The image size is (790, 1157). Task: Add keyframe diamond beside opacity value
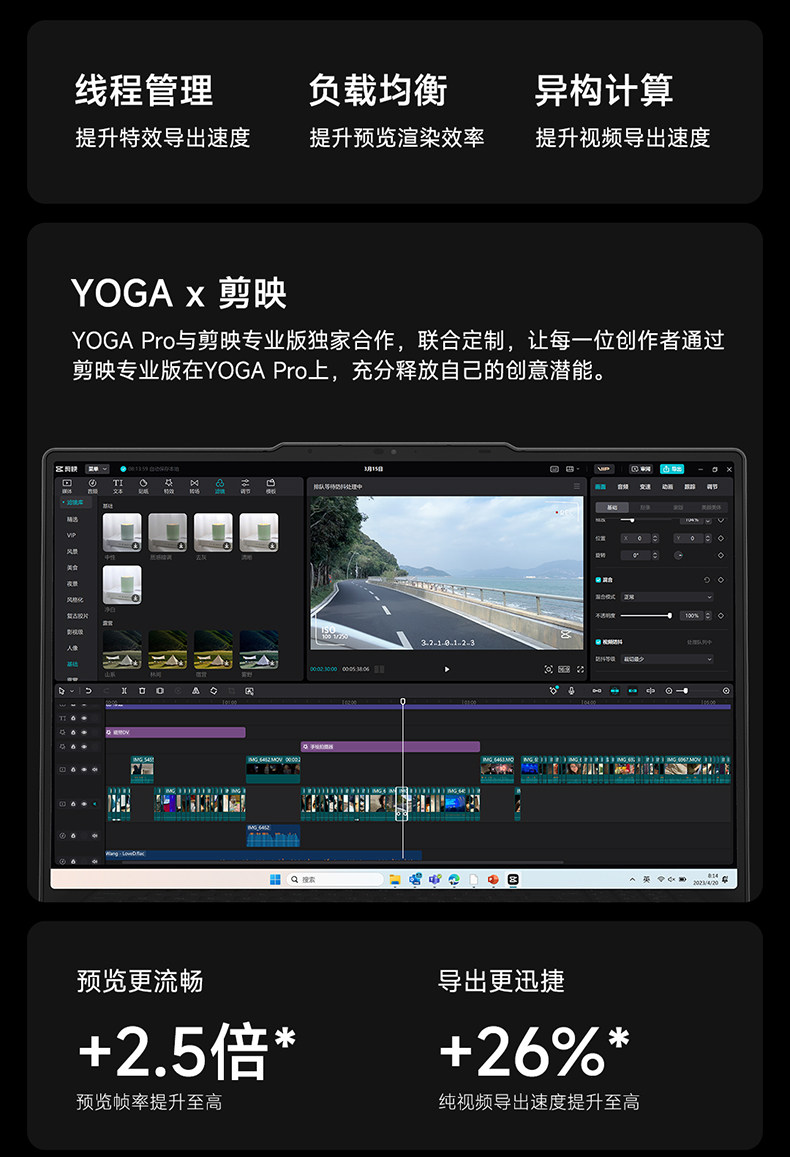tap(721, 615)
